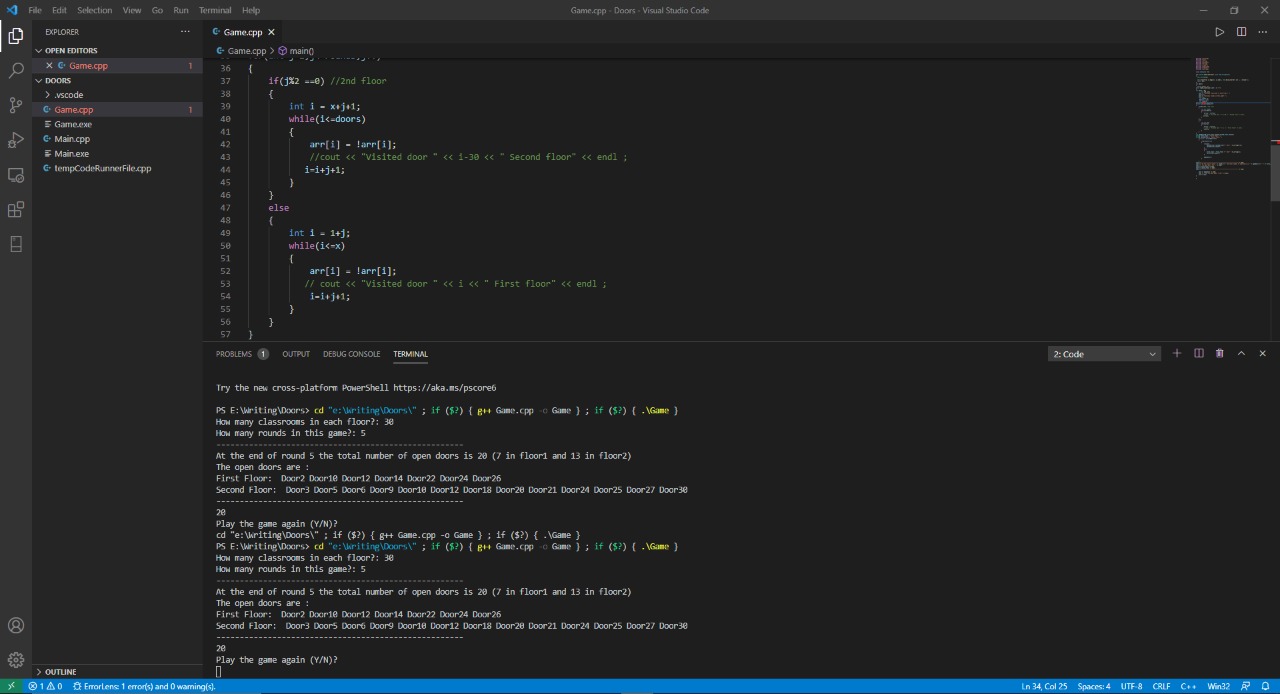This screenshot has width=1280, height=694.
Task: Open Main.cpp in the explorer
Action: pos(72,139)
